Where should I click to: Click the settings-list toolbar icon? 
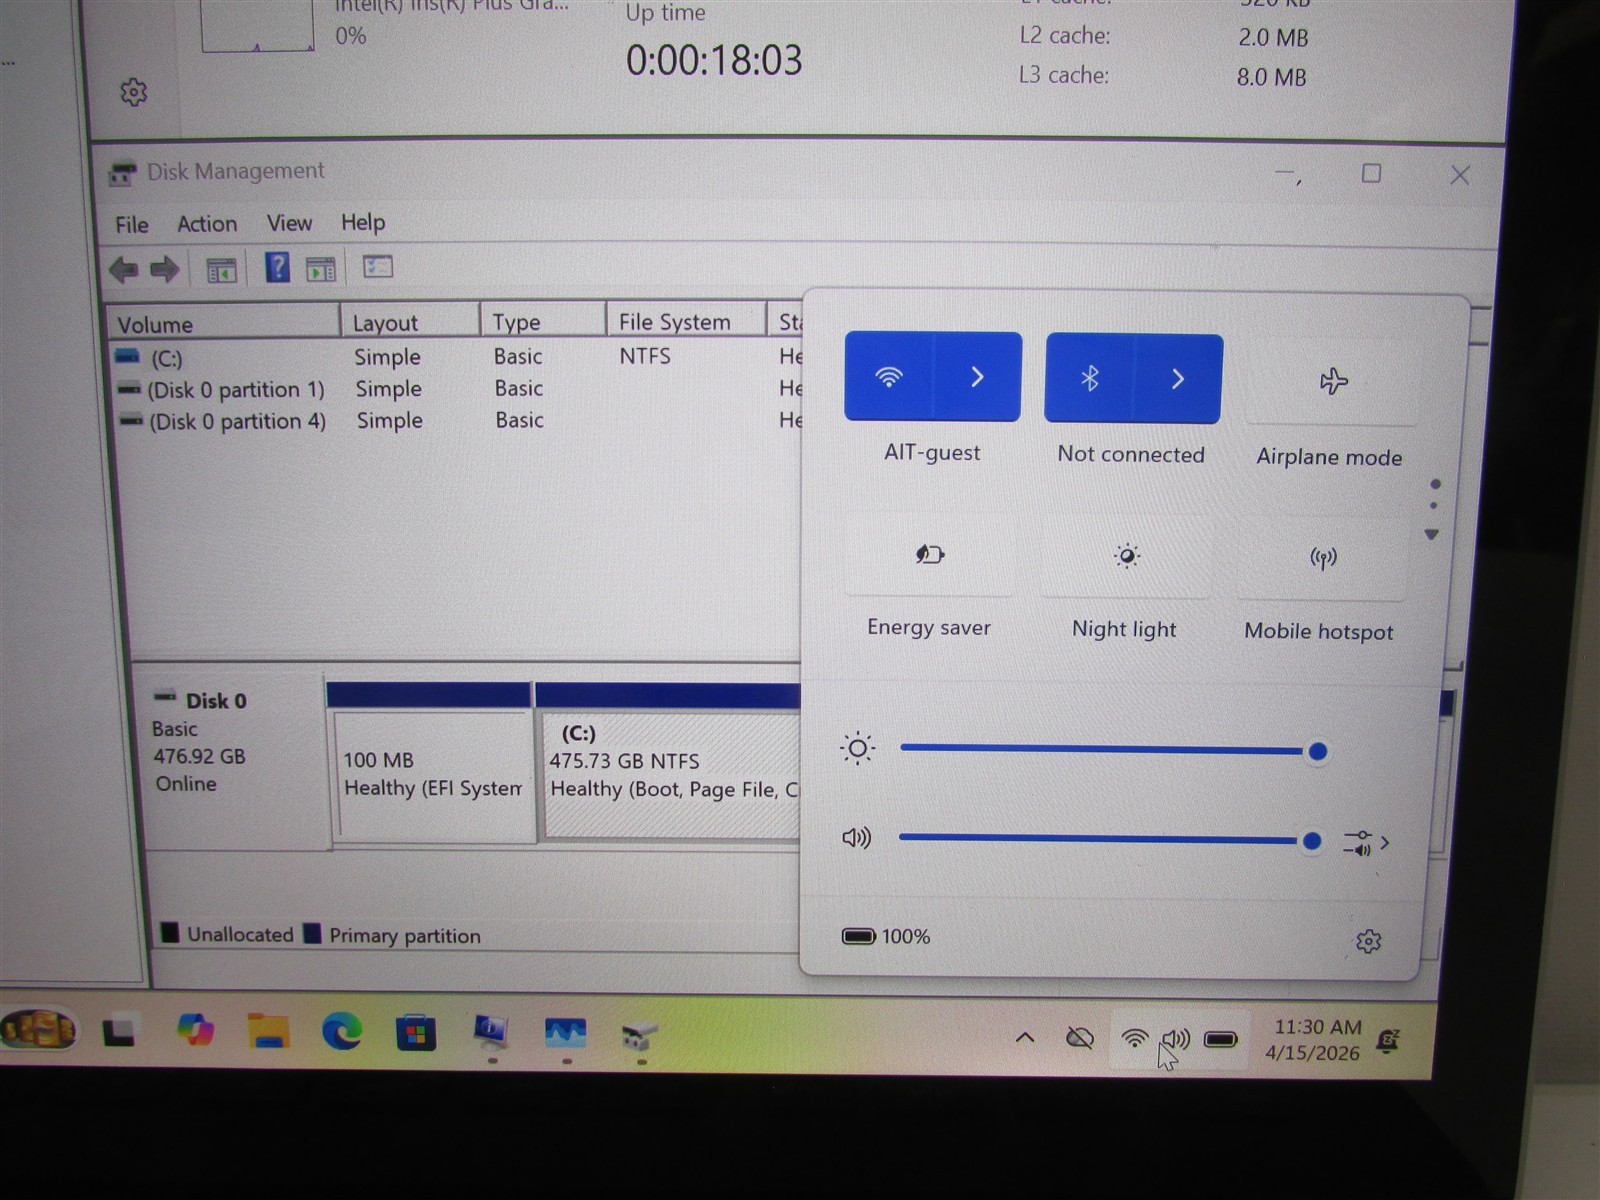(378, 267)
